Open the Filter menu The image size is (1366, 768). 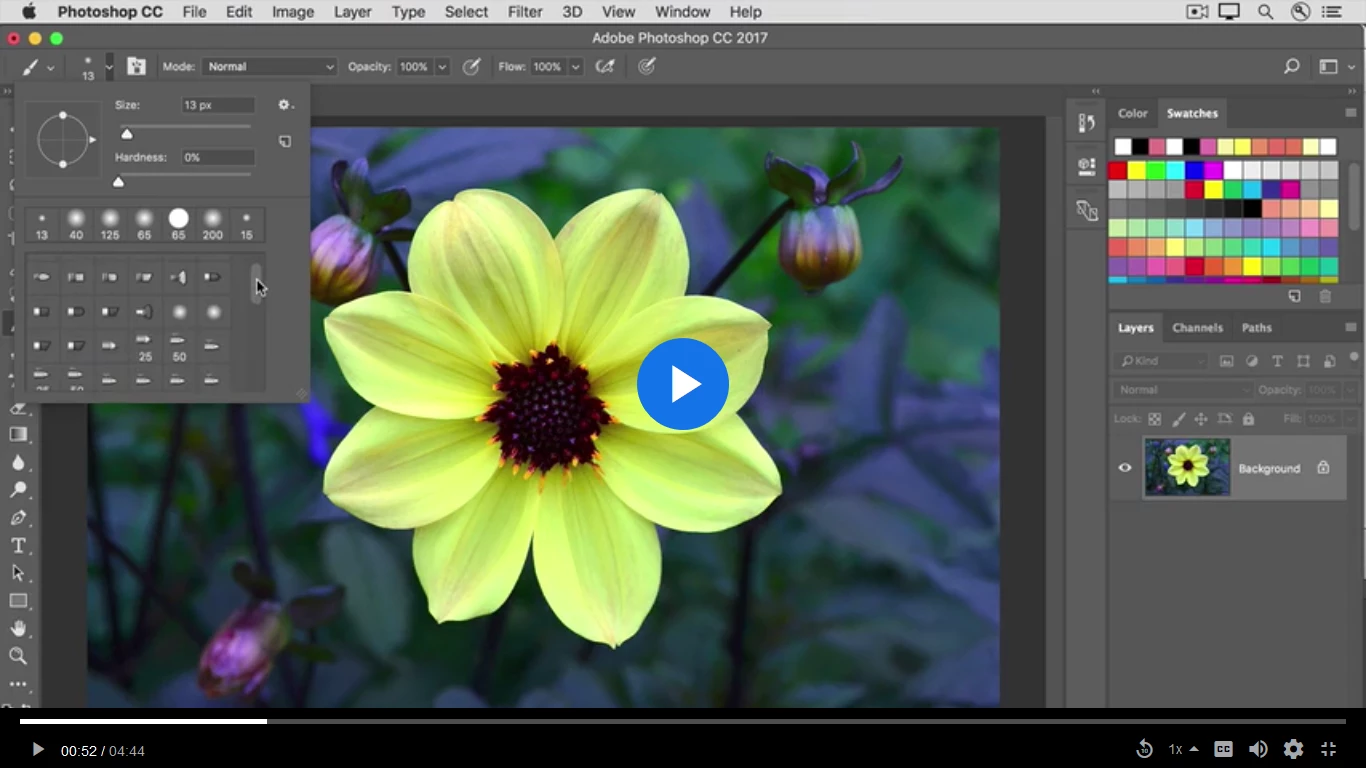tap(525, 12)
